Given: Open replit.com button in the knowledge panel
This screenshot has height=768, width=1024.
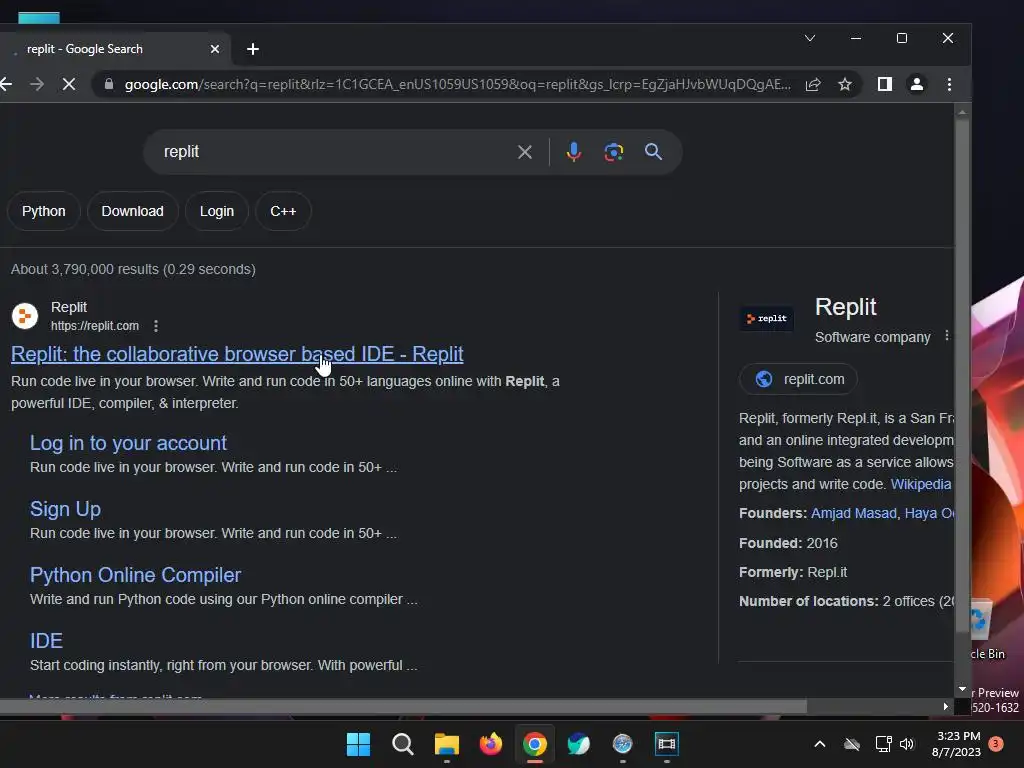Looking at the screenshot, I should click(x=799, y=379).
